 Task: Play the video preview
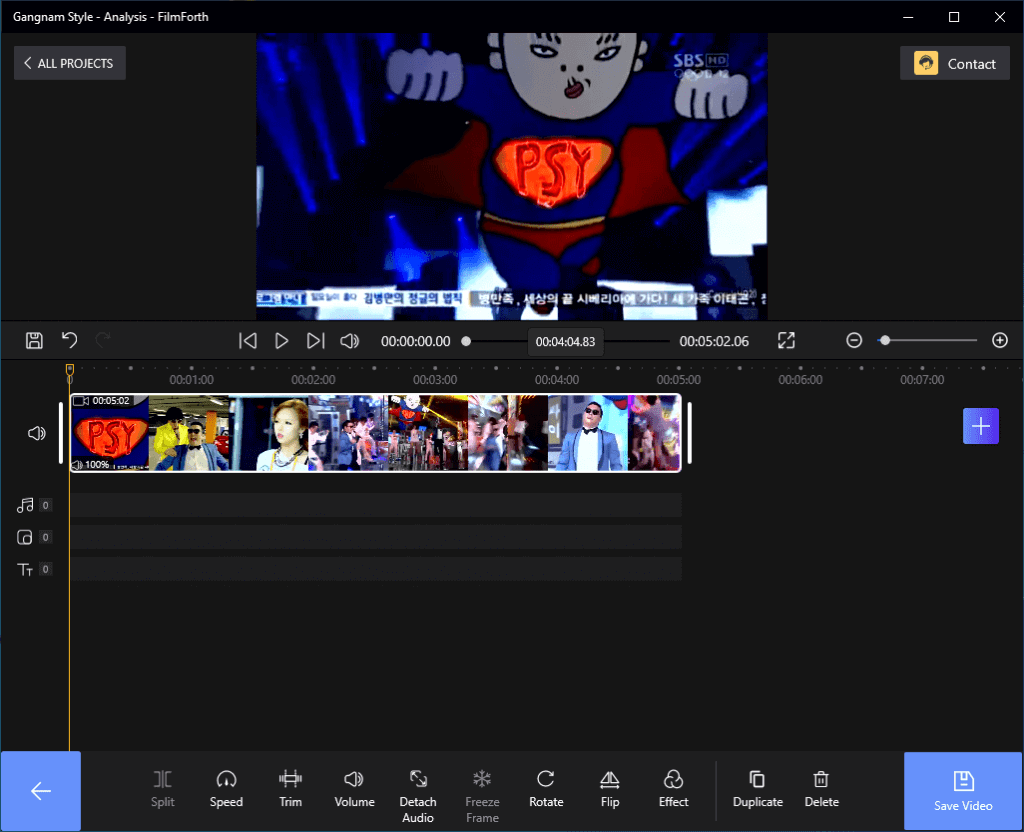281,340
